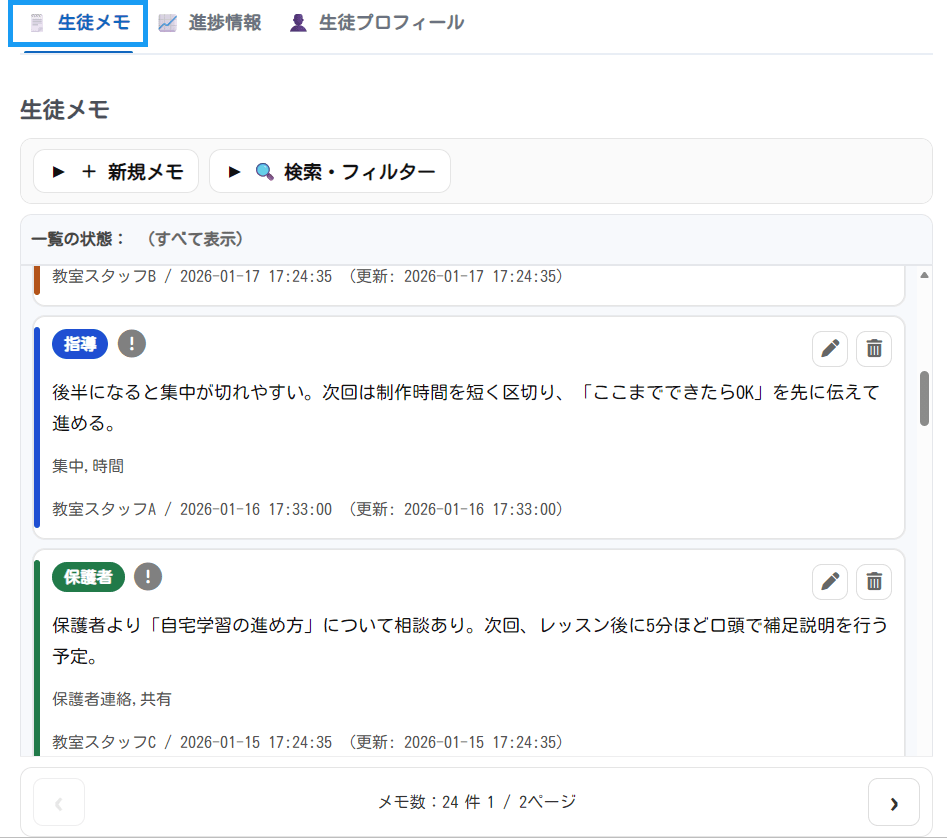
Task: Click the exclamation icon beside 保護者 badge
Action: click(148, 576)
